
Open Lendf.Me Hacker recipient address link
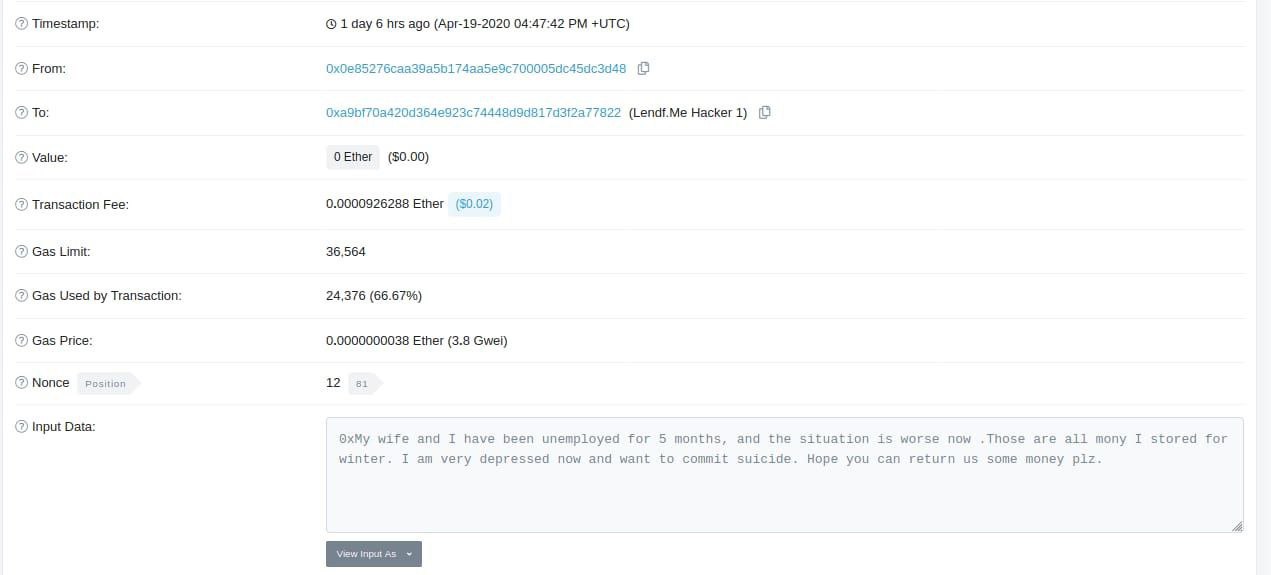(x=473, y=112)
